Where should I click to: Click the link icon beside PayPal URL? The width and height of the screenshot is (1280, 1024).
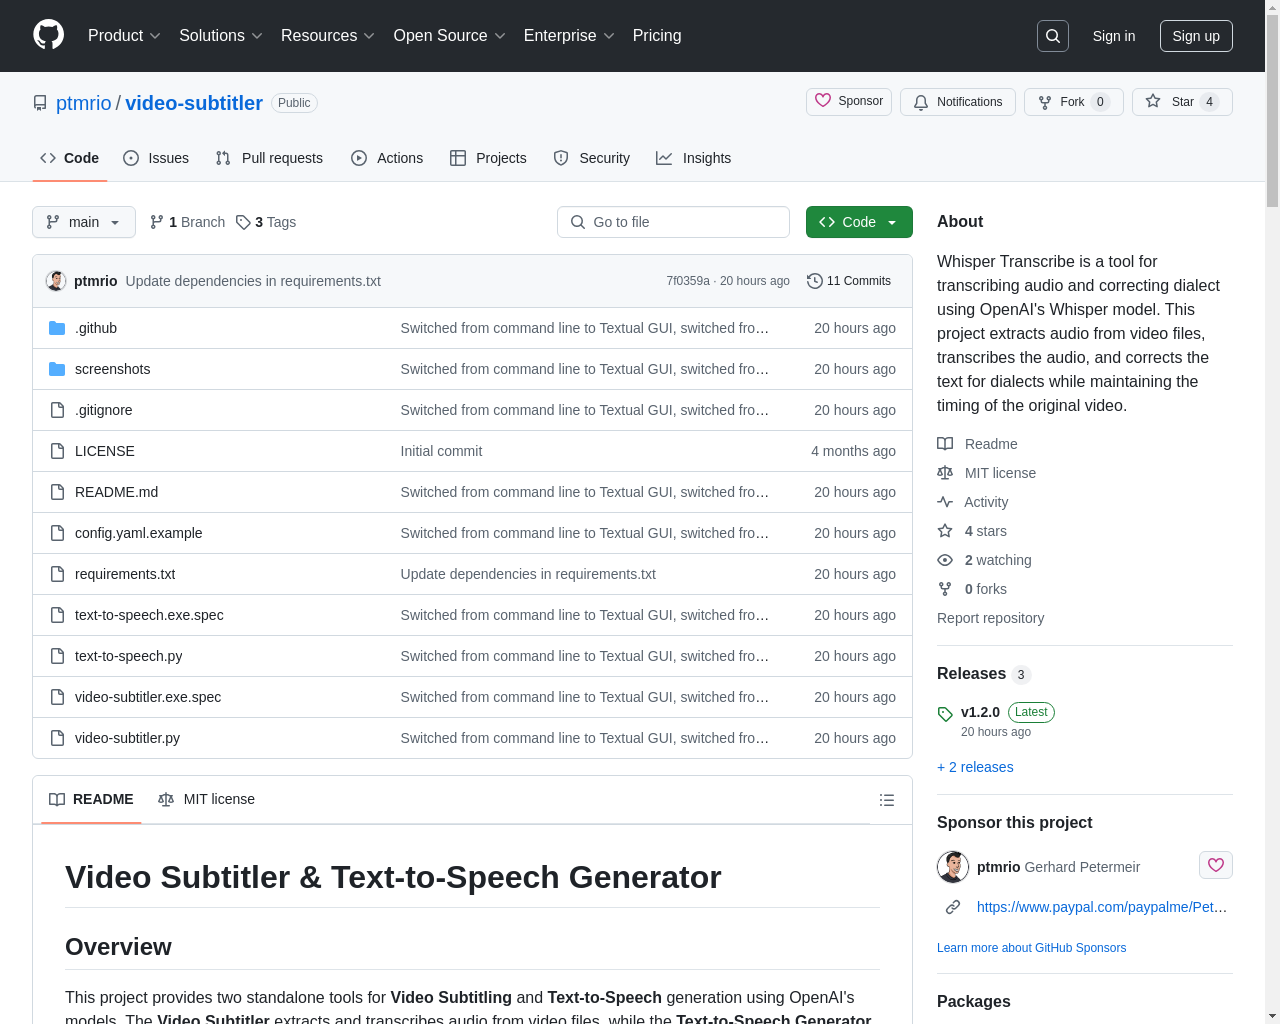pos(953,907)
